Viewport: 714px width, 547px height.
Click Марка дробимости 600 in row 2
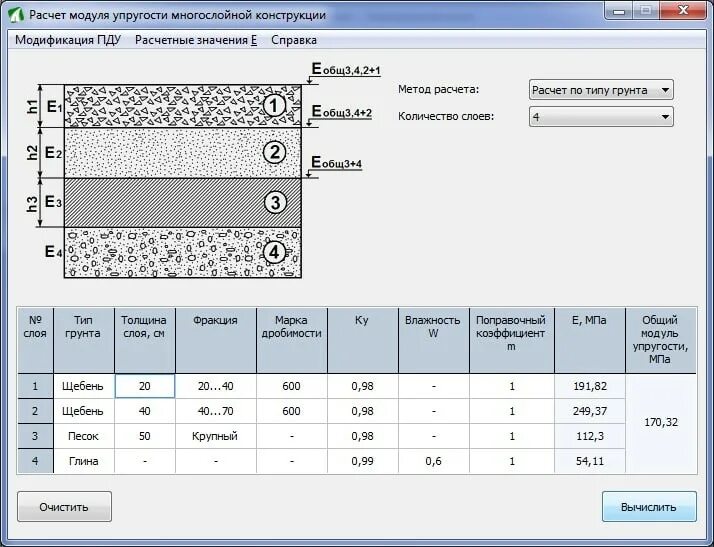tap(292, 411)
